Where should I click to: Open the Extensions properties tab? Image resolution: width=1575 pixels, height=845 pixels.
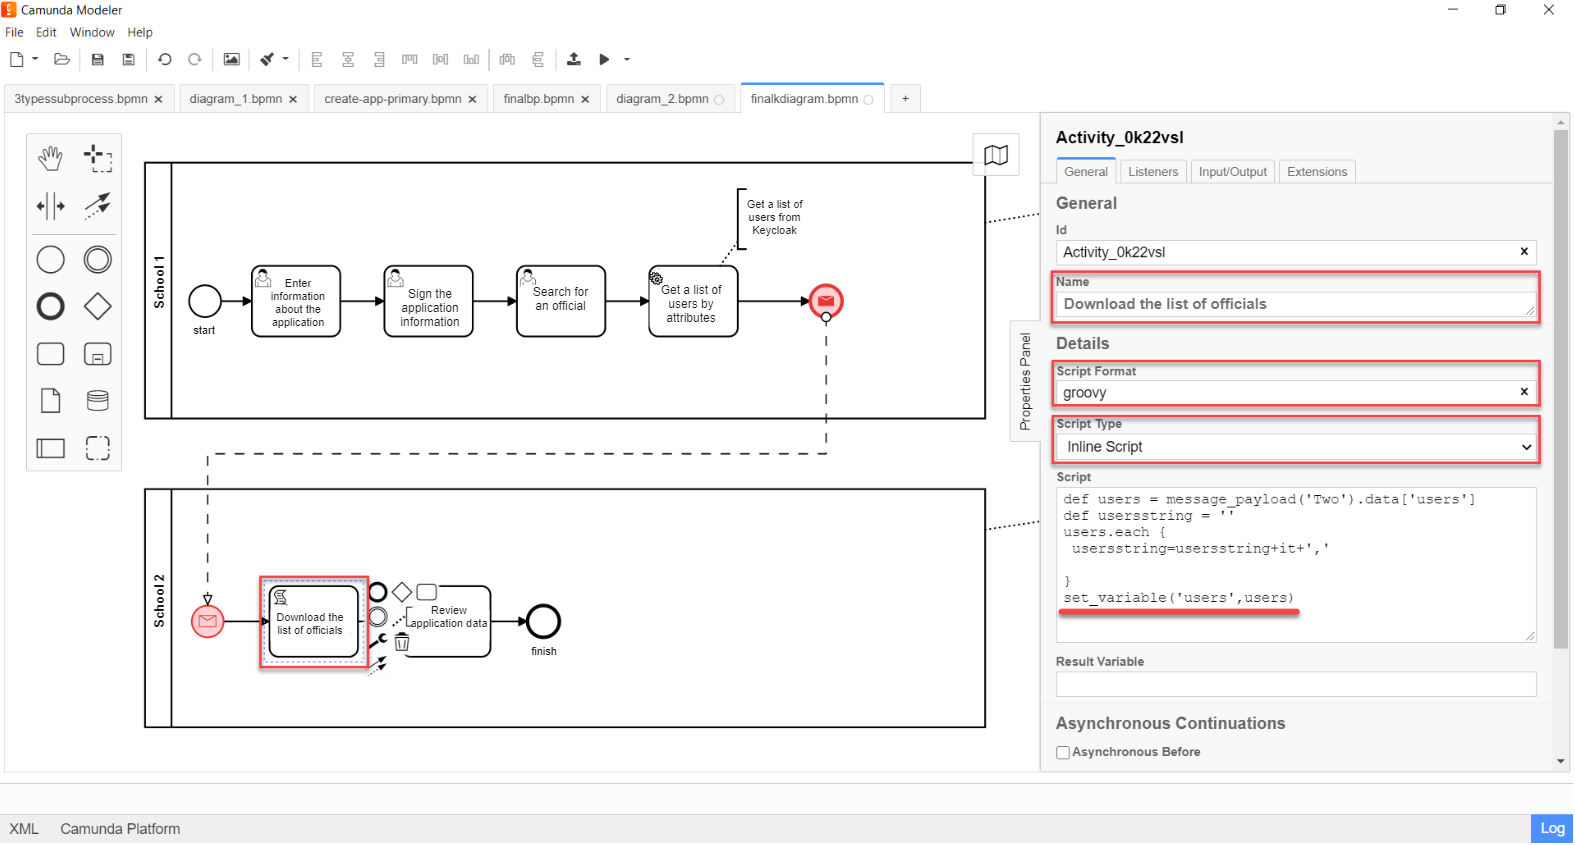(1317, 172)
